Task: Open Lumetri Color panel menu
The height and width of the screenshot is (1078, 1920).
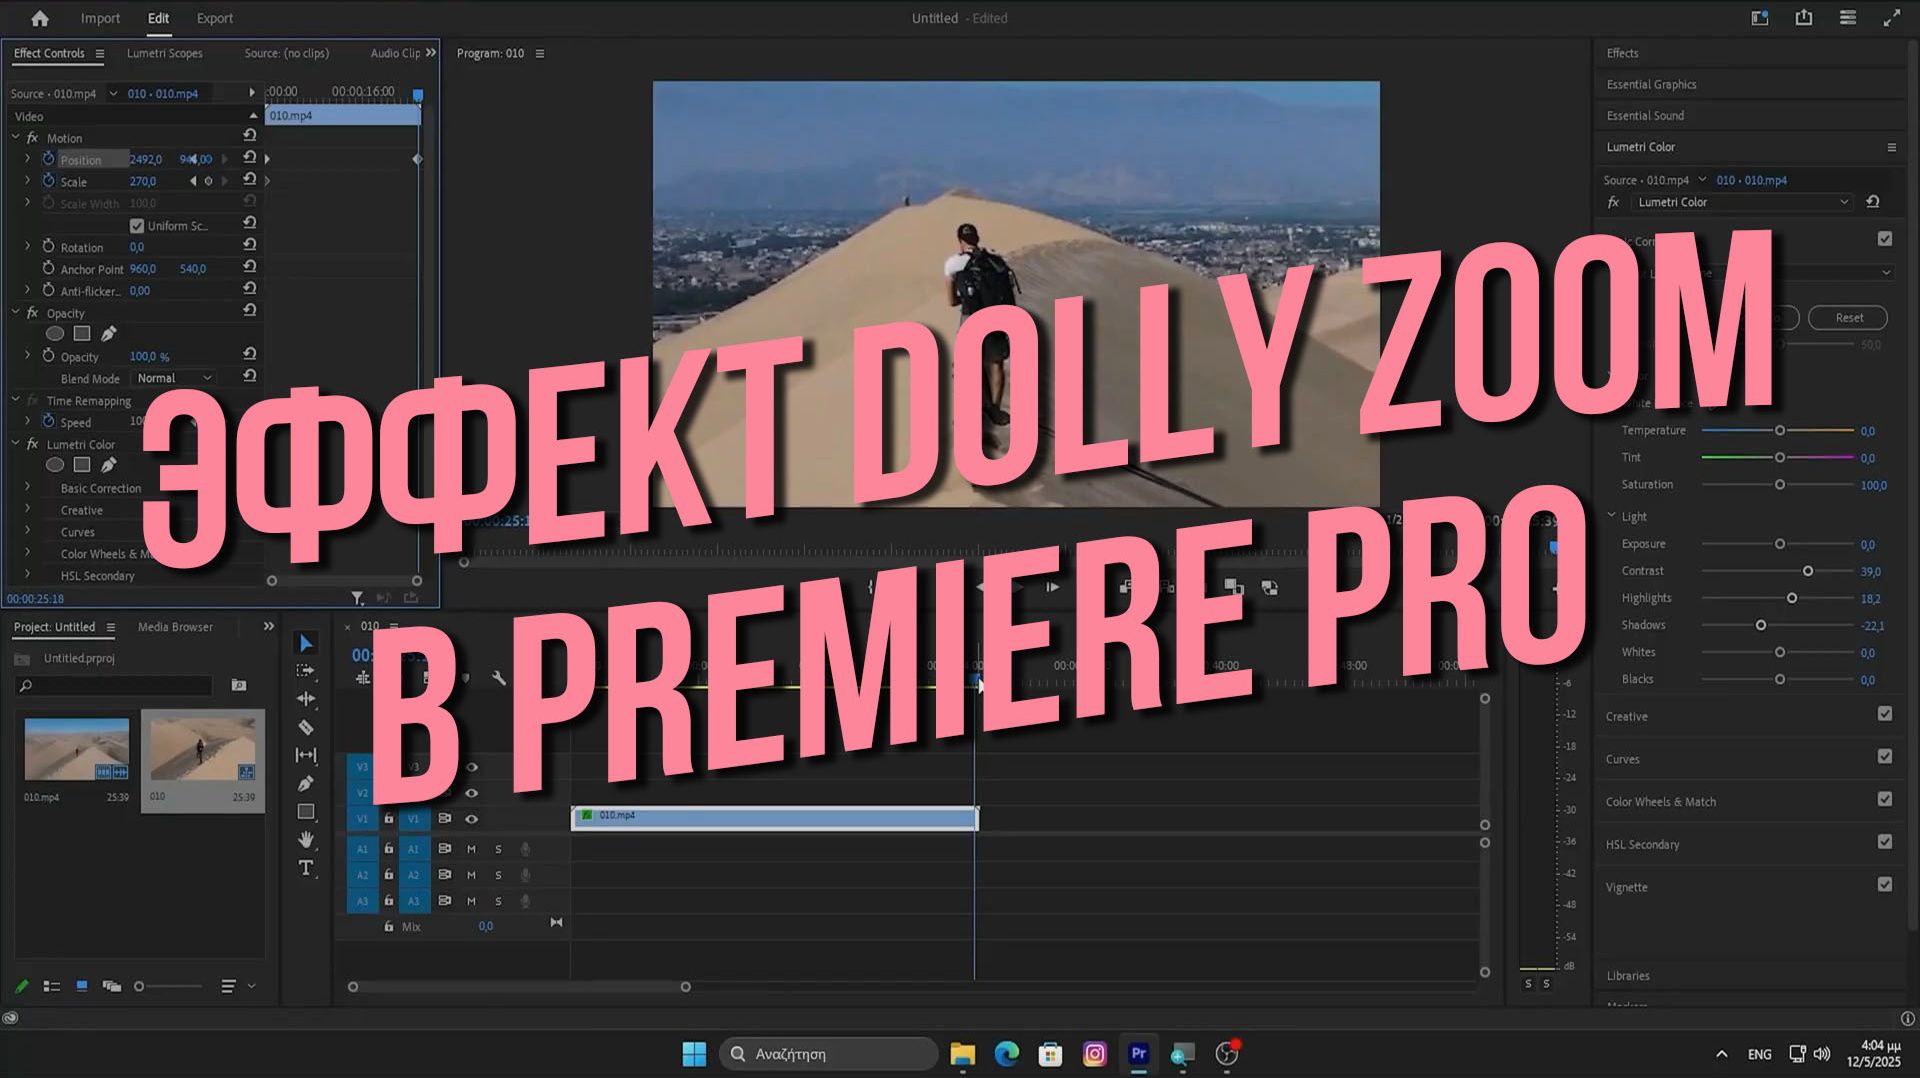Action: pos(1892,147)
